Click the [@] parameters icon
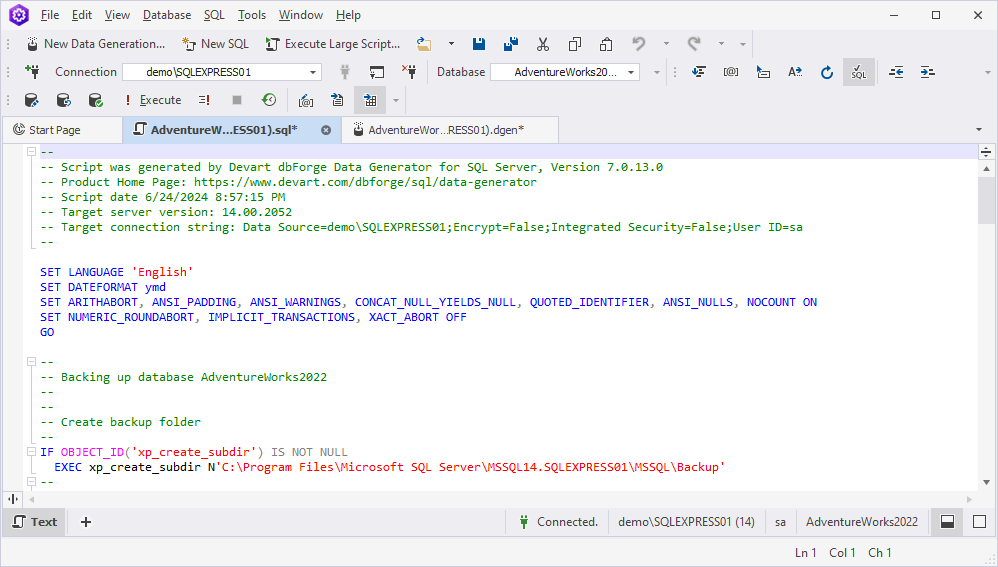The height and width of the screenshot is (567, 998). point(731,72)
